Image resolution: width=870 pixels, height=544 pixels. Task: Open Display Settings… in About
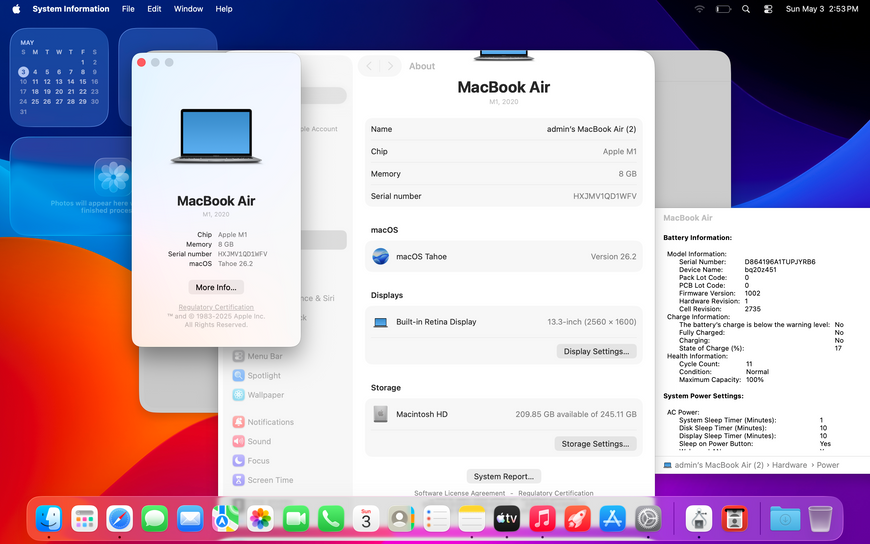[596, 351]
